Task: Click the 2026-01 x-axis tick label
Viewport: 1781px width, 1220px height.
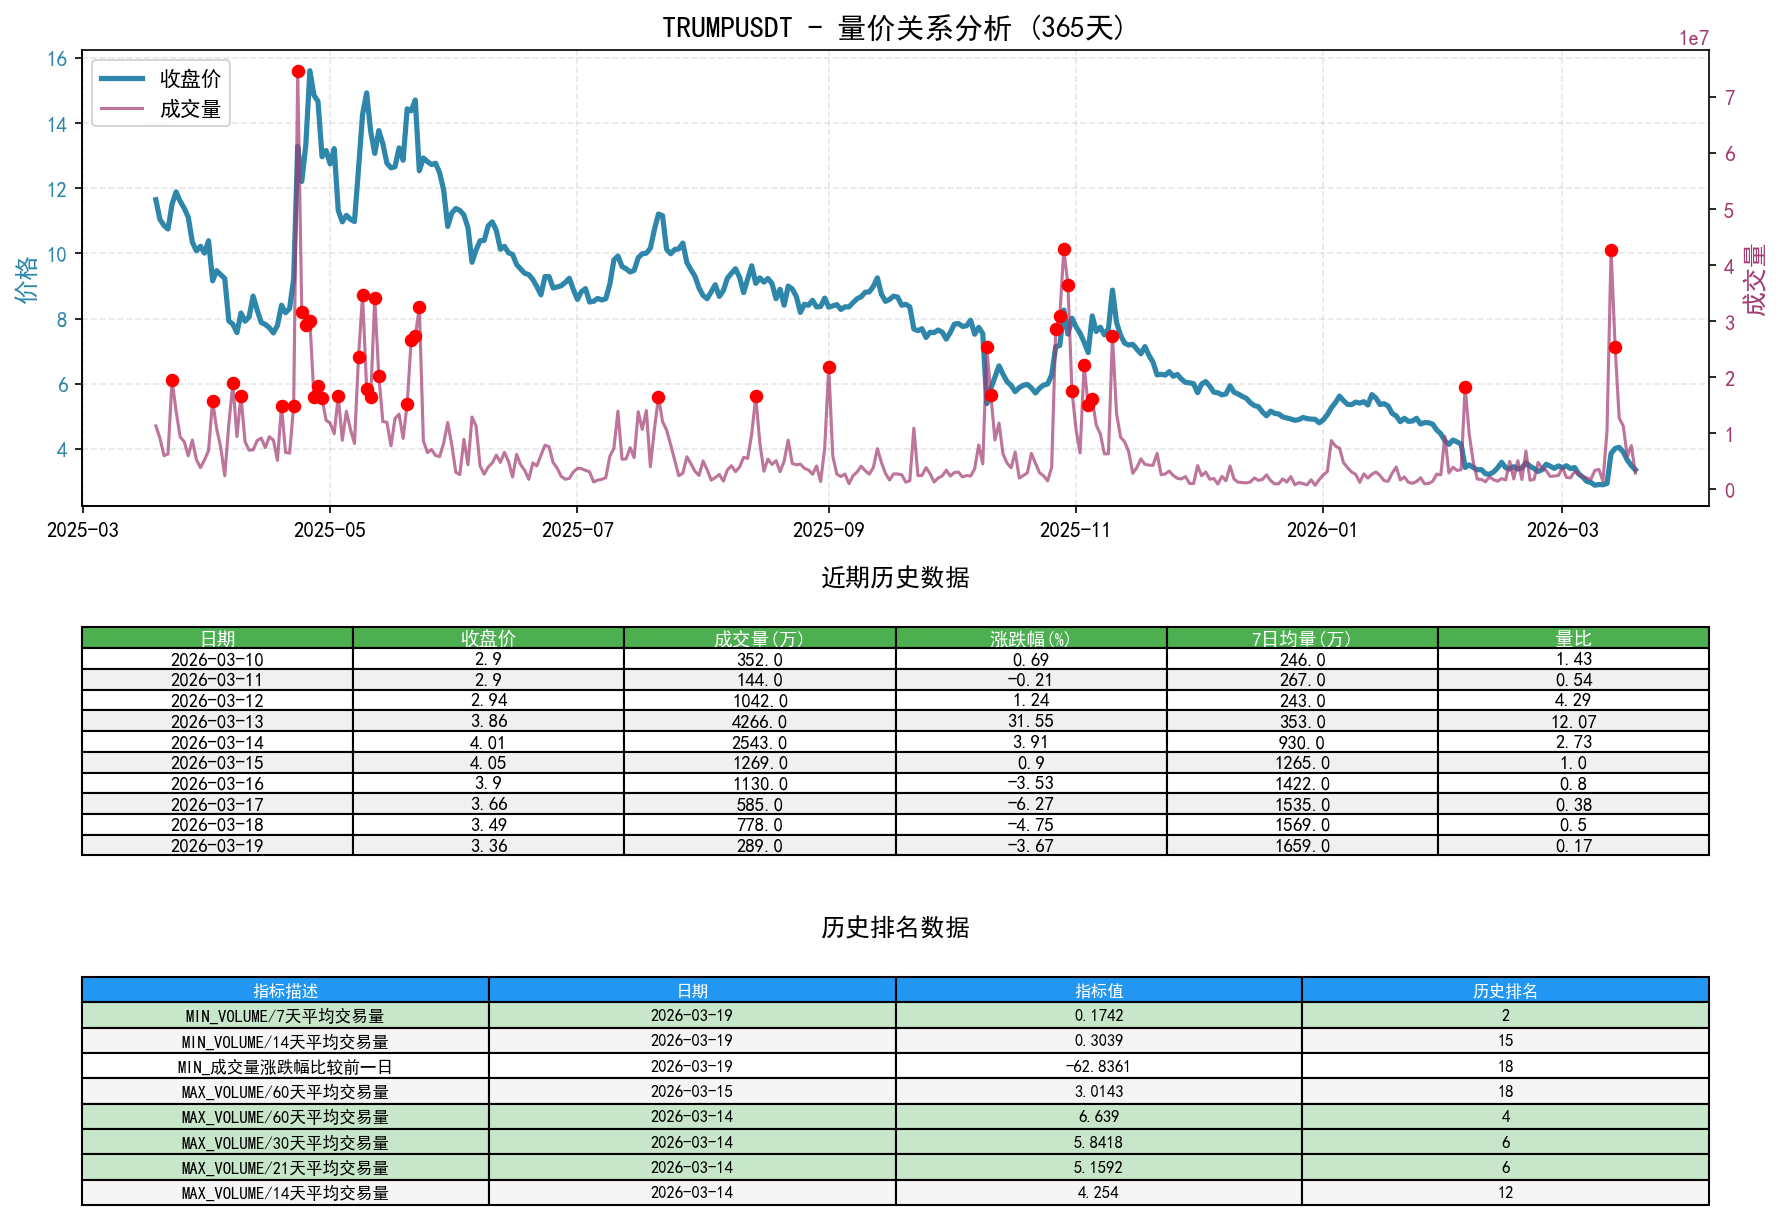Action: [x=1321, y=530]
